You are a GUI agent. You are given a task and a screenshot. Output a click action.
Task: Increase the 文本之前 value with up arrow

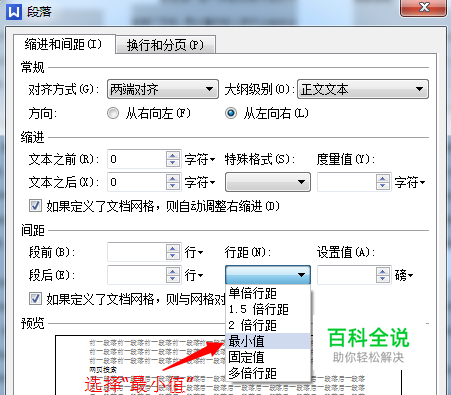click(173, 155)
